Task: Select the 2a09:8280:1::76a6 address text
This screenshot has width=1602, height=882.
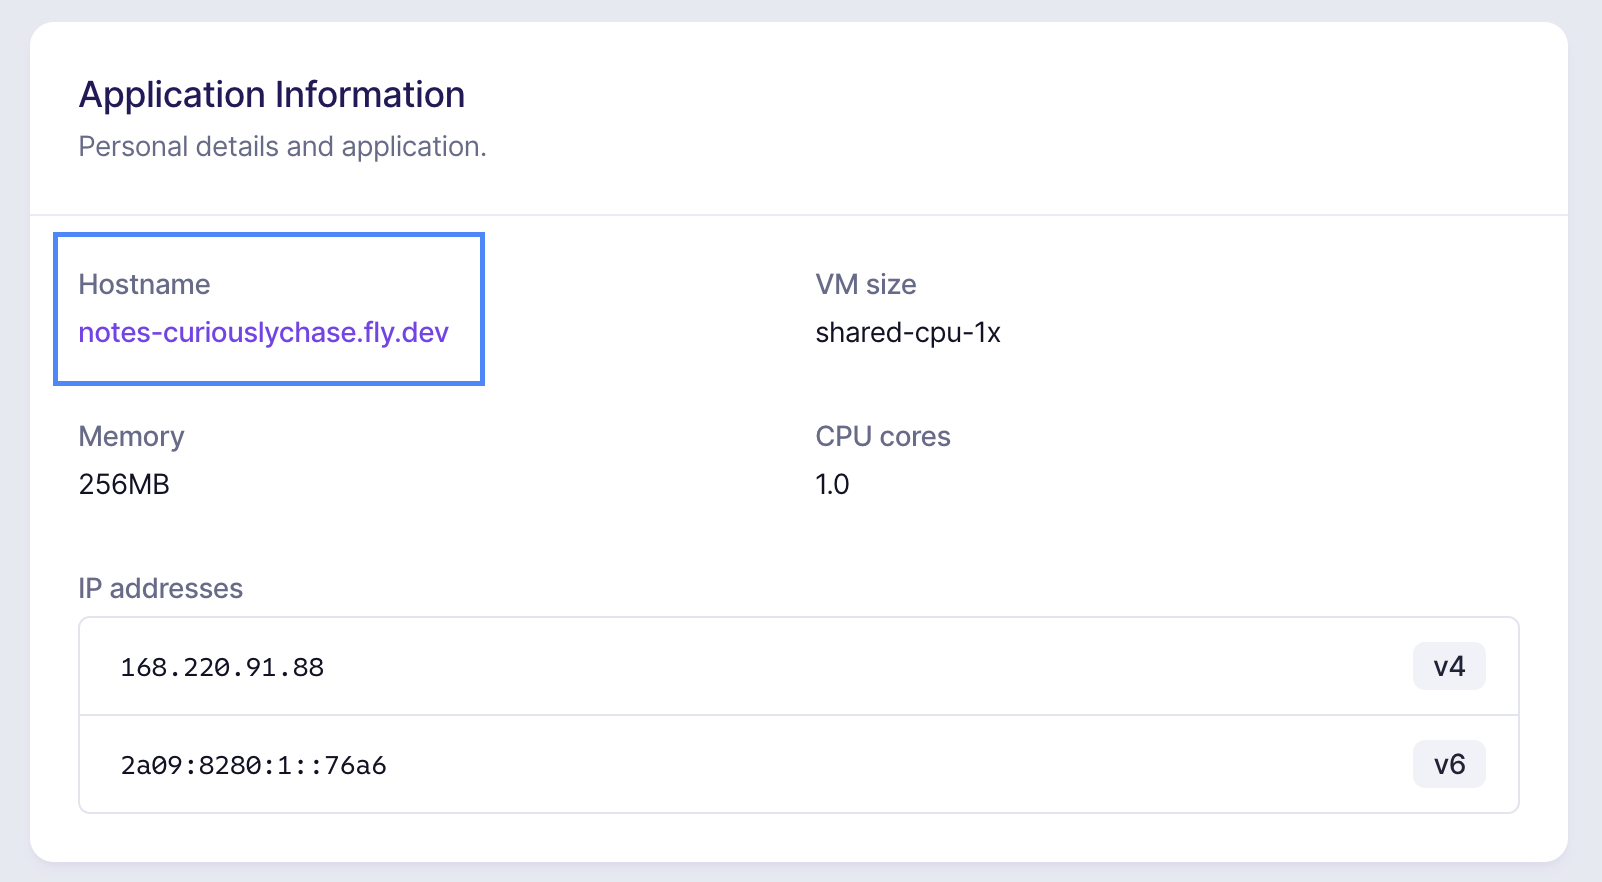Action: coord(253,765)
